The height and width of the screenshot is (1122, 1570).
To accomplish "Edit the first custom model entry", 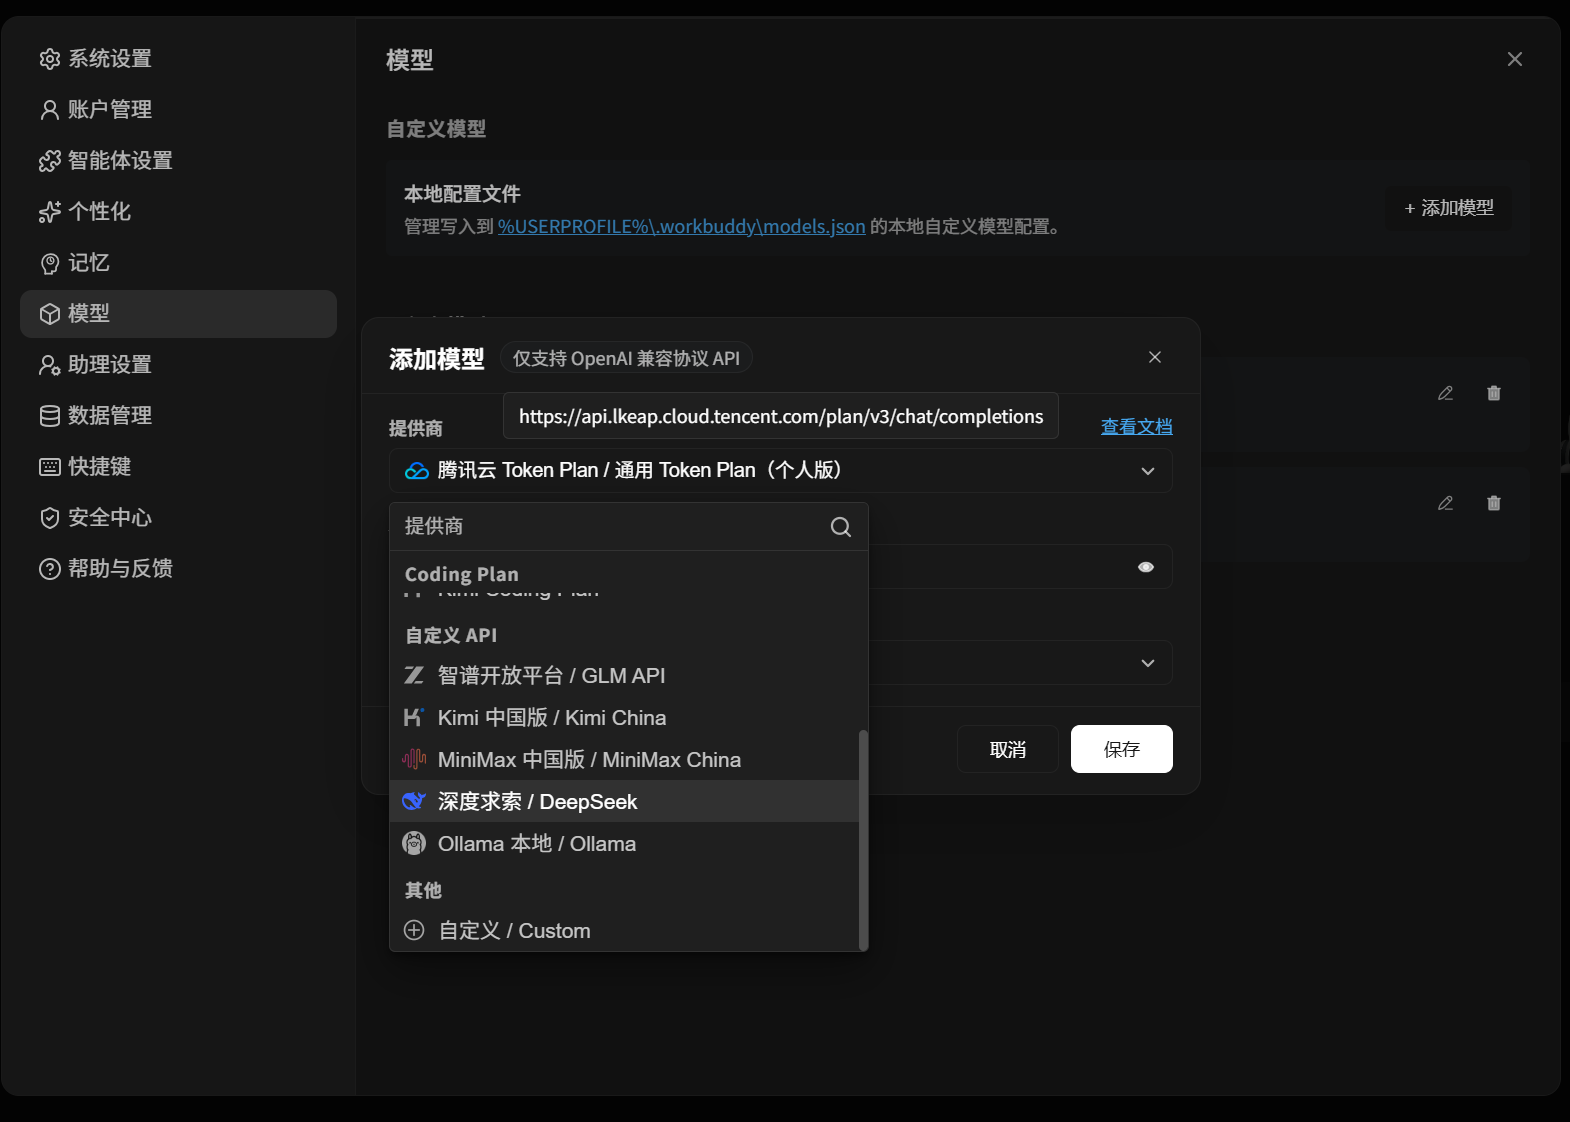I will coord(1446,394).
